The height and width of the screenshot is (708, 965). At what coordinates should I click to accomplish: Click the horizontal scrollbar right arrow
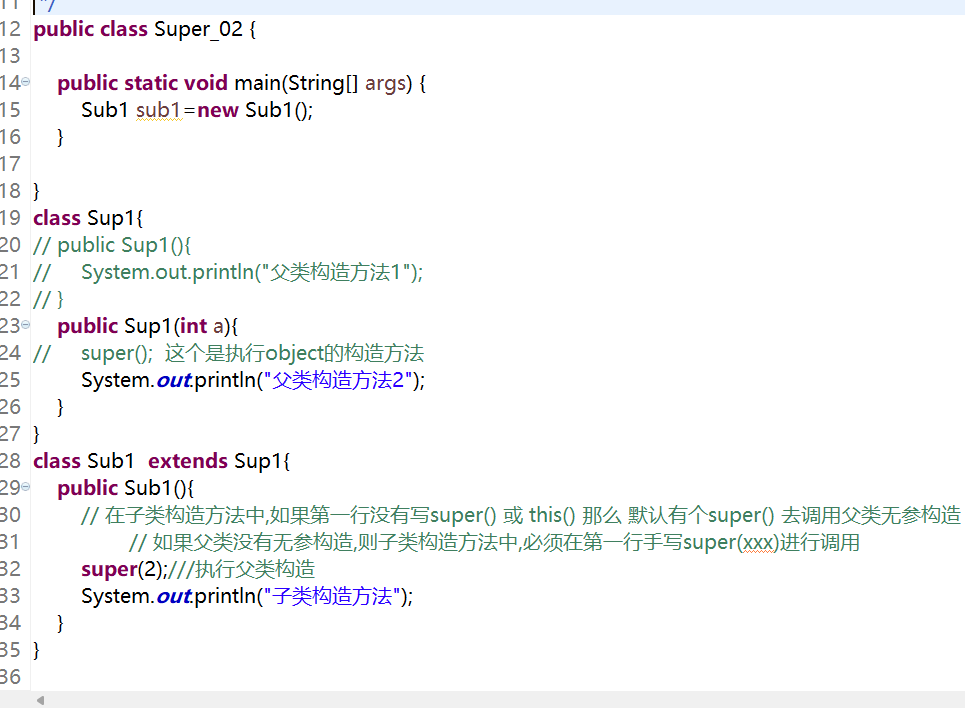(x=957, y=700)
